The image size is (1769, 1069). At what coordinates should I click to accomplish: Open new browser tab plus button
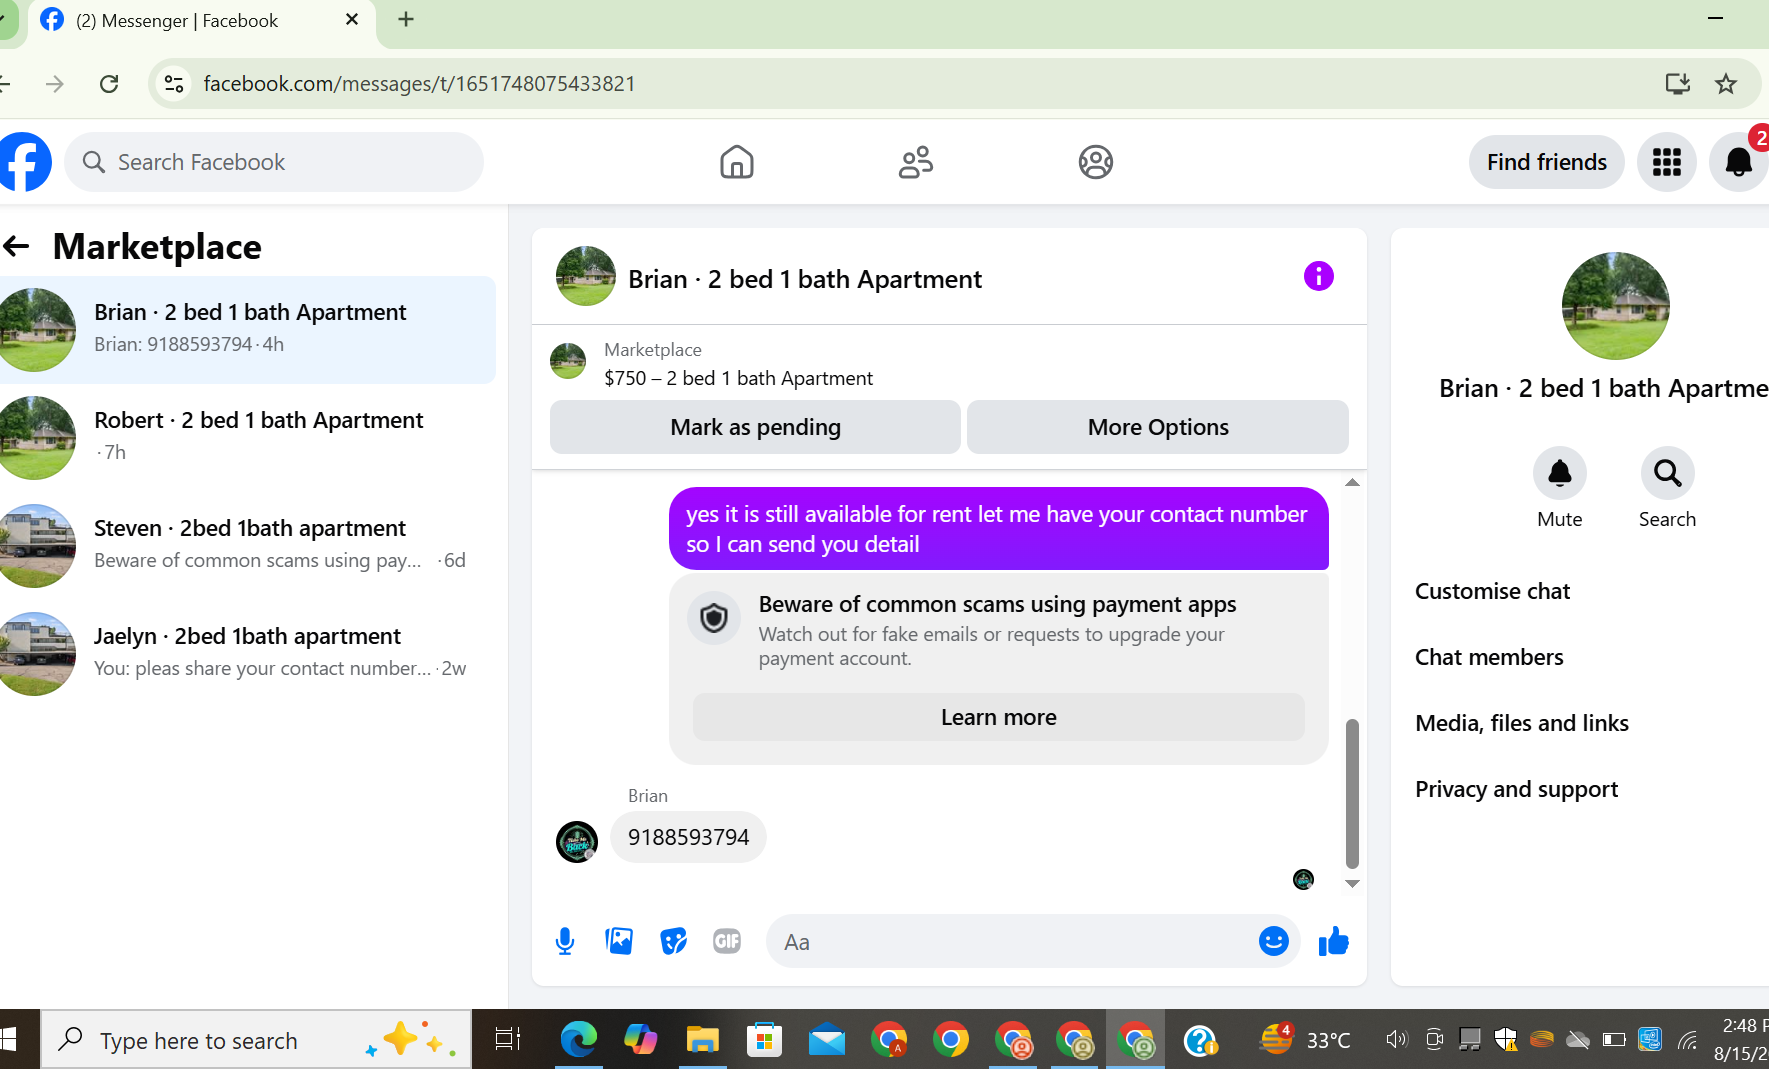(406, 20)
